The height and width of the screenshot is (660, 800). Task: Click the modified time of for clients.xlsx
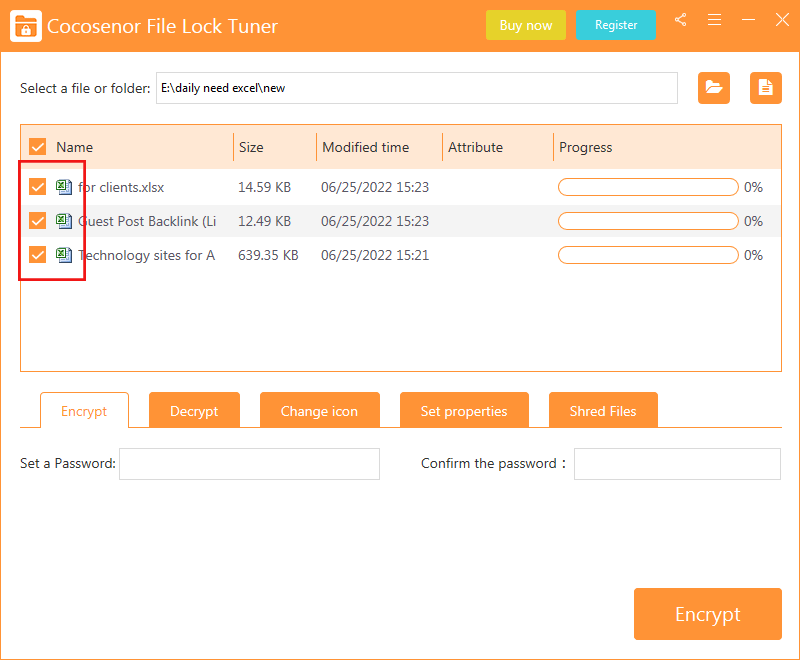click(375, 187)
